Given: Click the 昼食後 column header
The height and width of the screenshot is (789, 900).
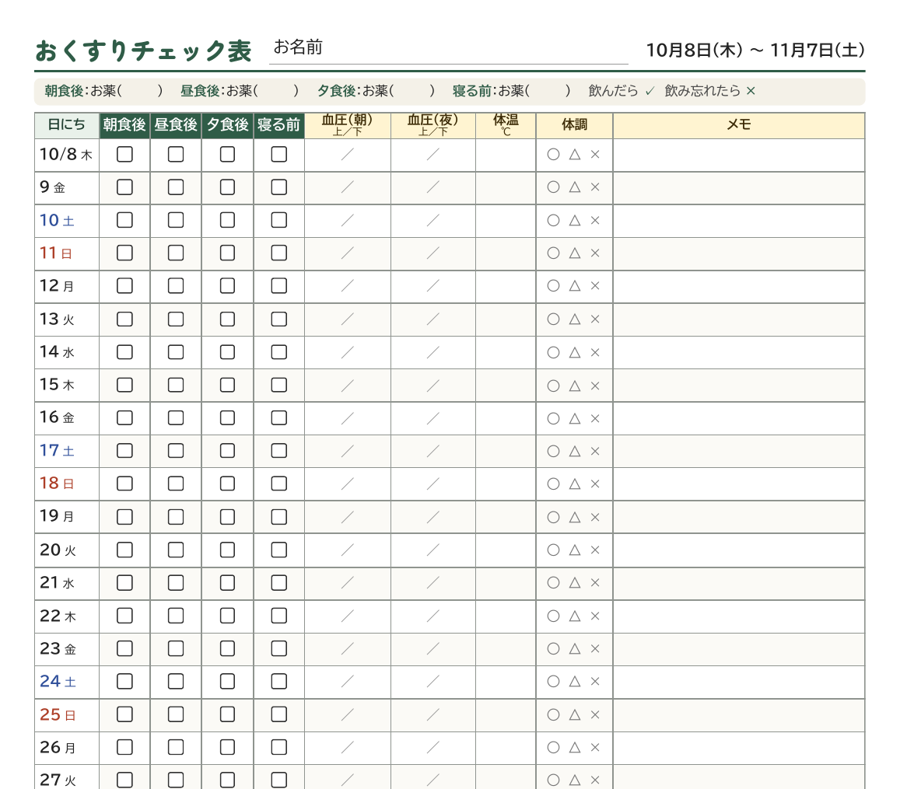Looking at the screenshot, I should (176, 125).
